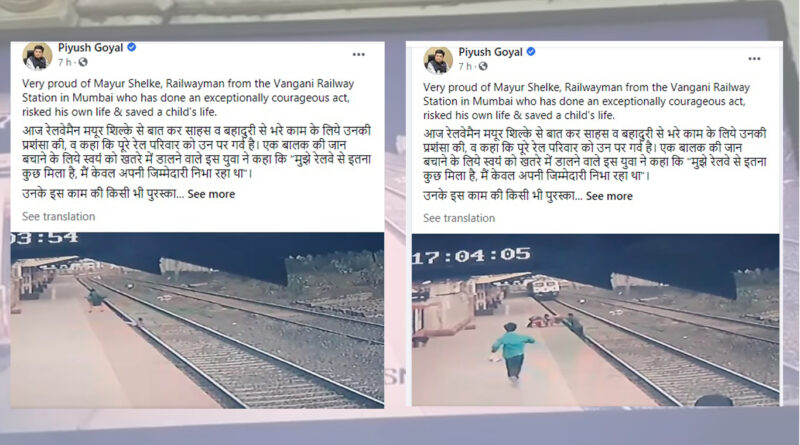Open the Piyush Goyal name link on the right
Viewport: 800px width, 445px height.
(490, 52)
